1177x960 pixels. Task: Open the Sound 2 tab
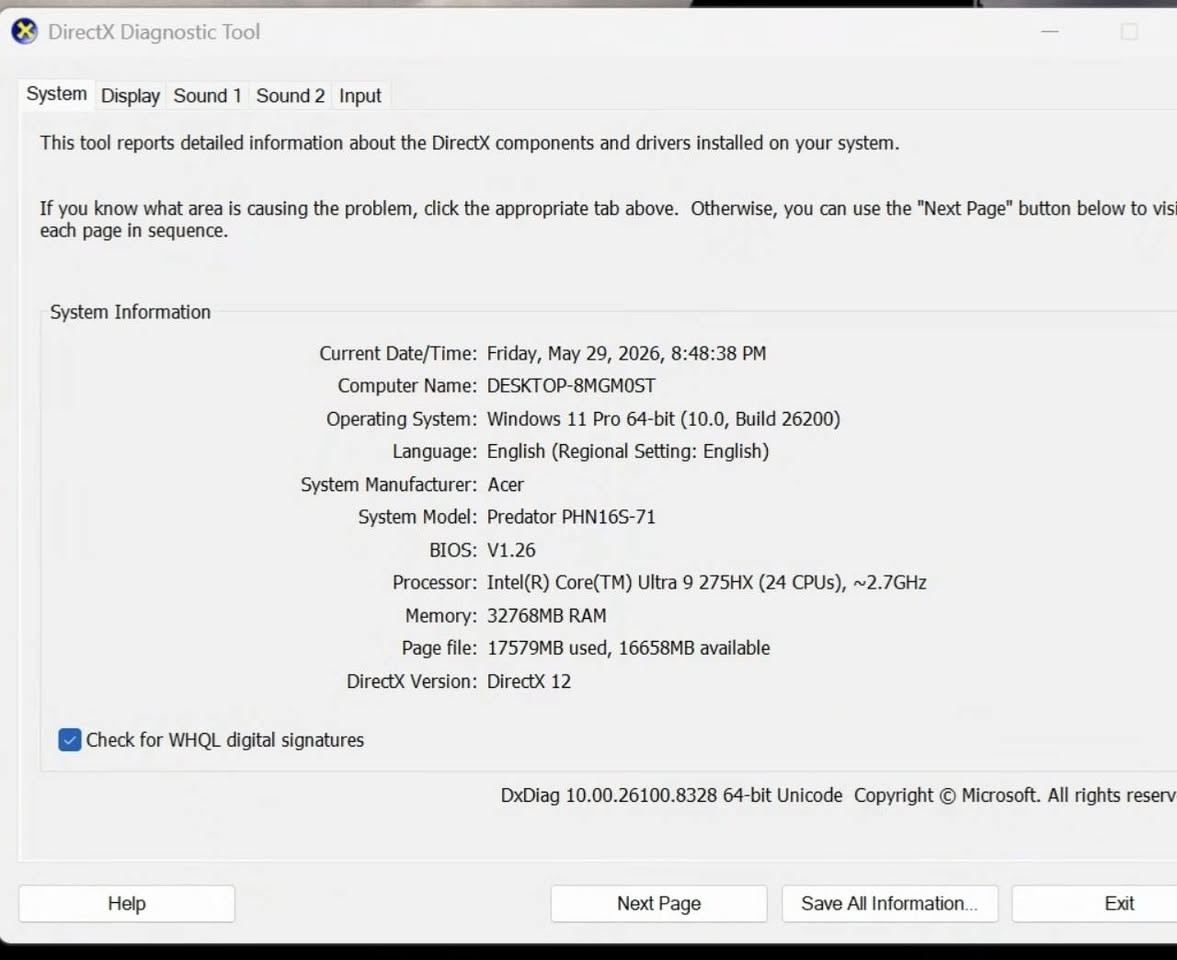point(290,96)
